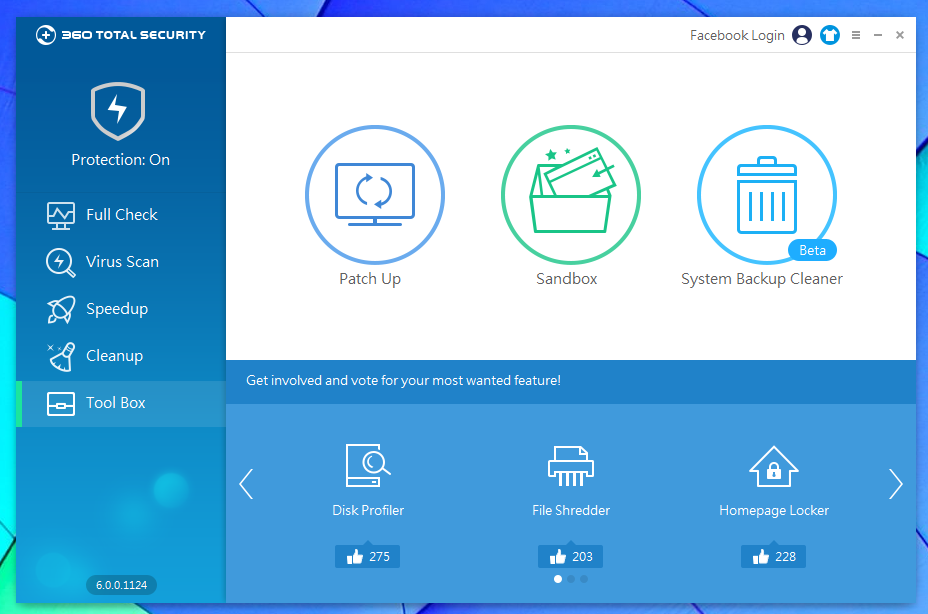This screenshot has width=928, height=614.
Task: Click the Protection On shield icon
Action: point(118,111)
